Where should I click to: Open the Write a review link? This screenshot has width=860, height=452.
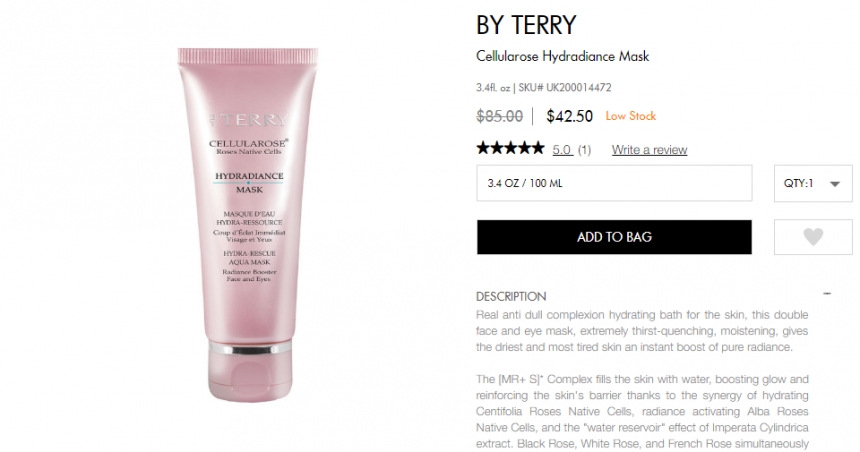point(649,150)
